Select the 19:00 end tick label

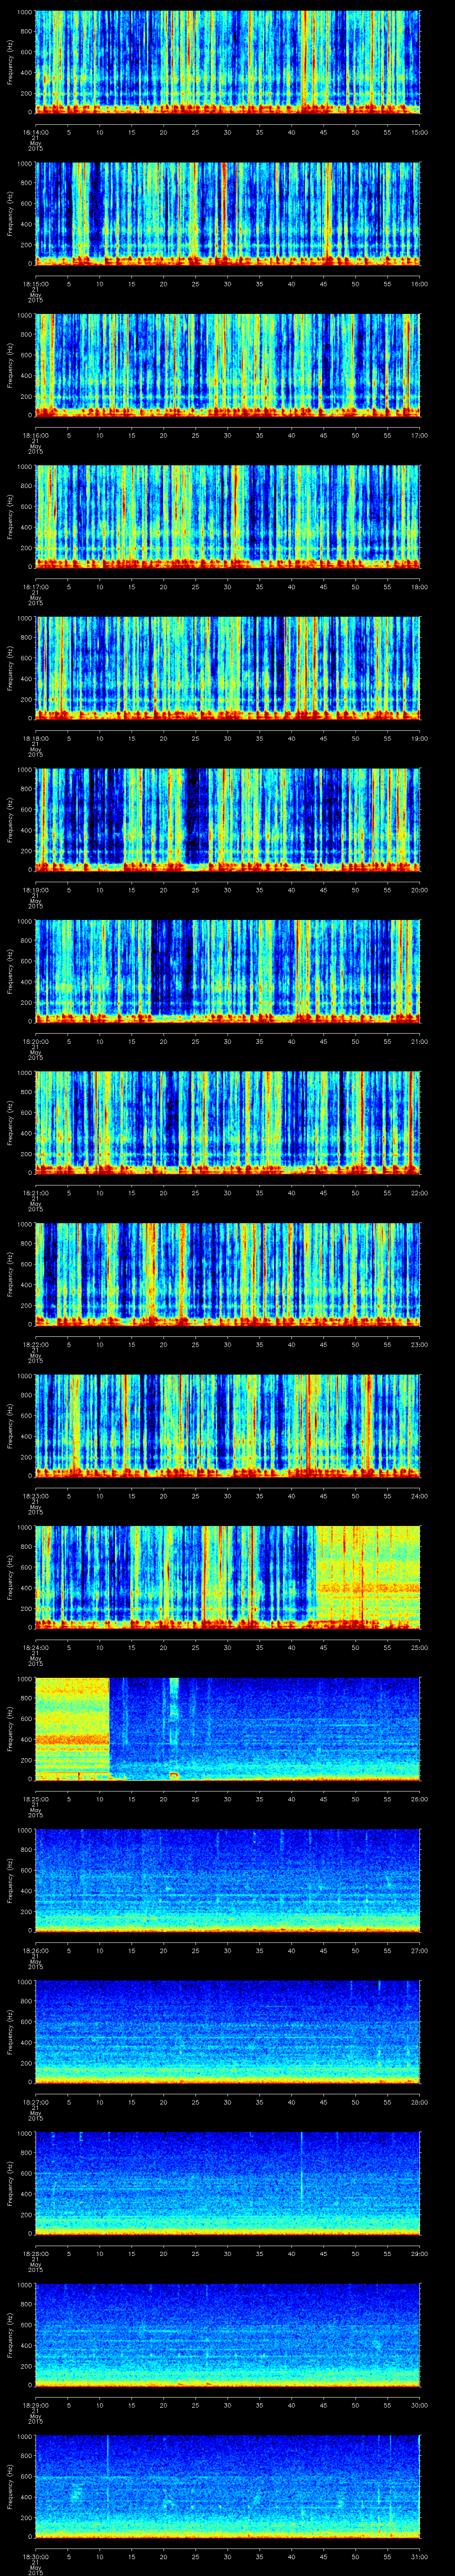point(420,738)
